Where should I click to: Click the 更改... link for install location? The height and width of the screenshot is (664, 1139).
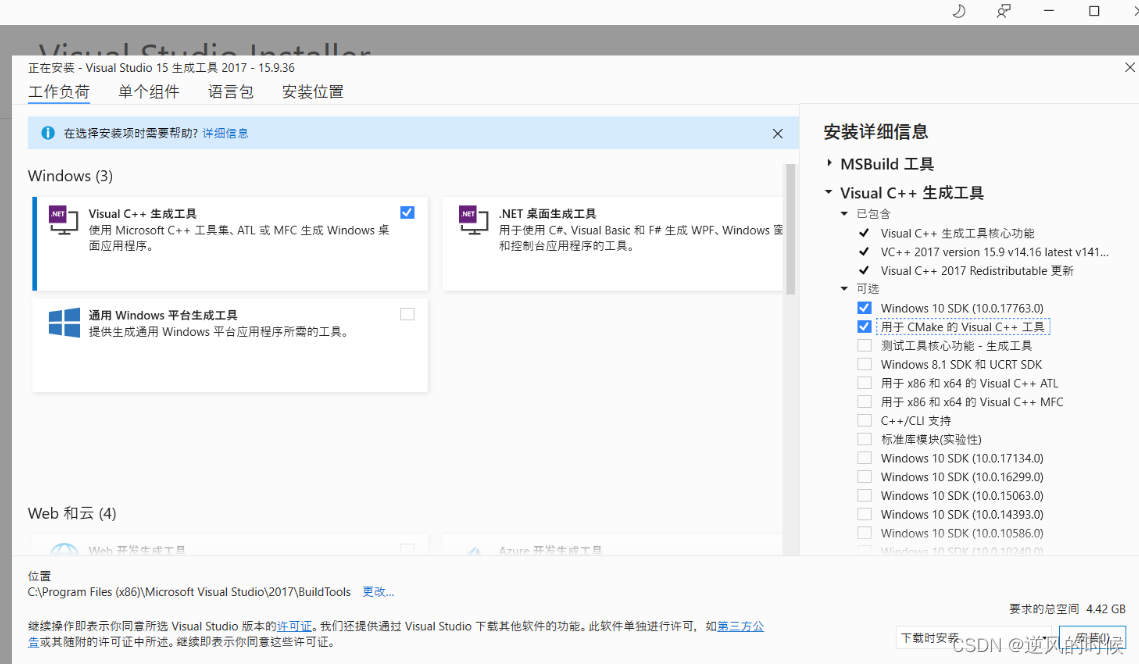point(377,591)
